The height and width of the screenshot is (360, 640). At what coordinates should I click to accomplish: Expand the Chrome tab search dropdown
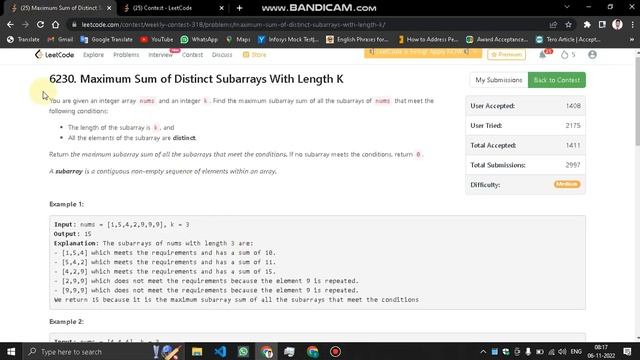pyautogui.click(x=567, y=7)
